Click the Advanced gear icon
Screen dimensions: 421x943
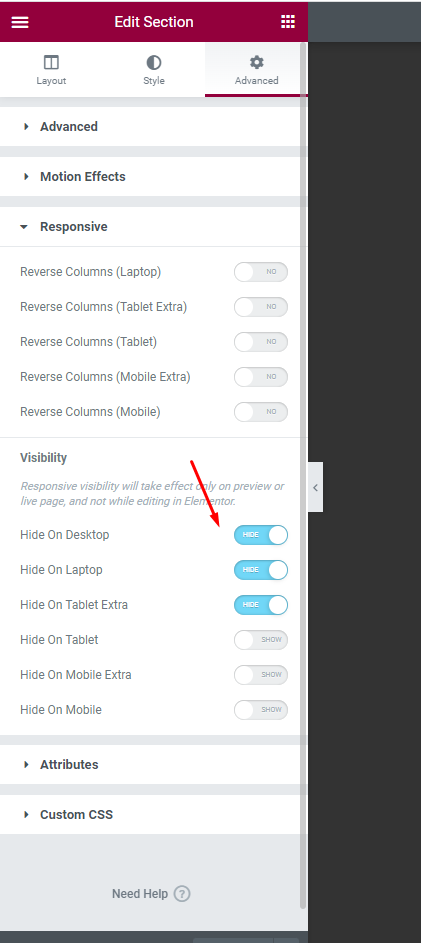point(257,62)
